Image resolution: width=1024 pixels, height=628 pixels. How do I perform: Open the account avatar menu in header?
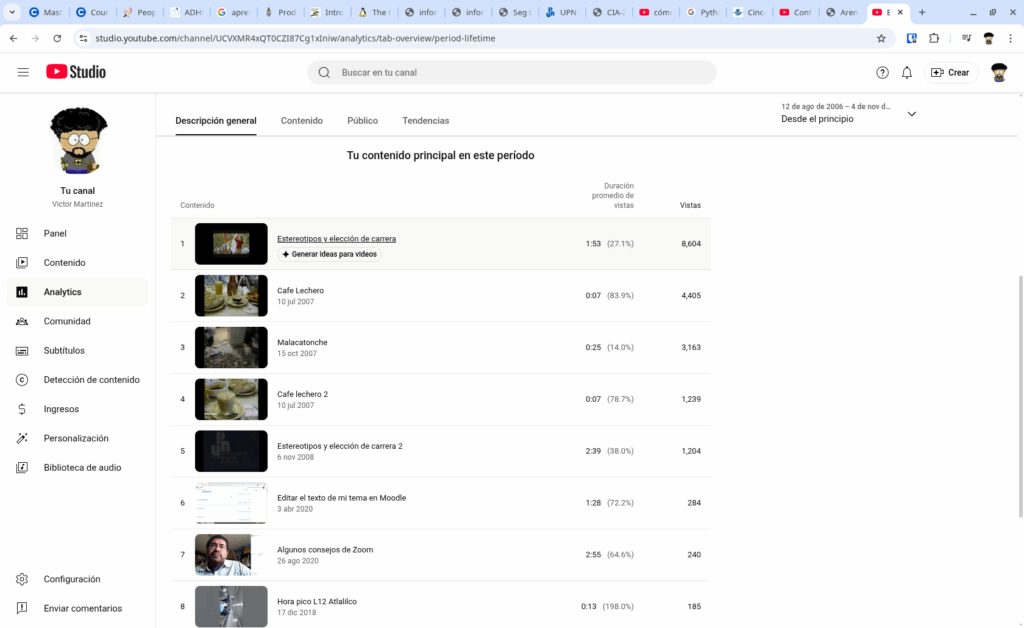998,72
